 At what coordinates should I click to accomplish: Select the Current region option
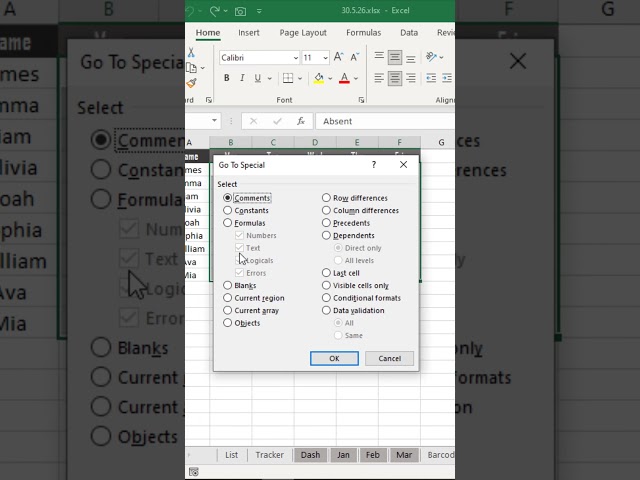tap(228, 298)
